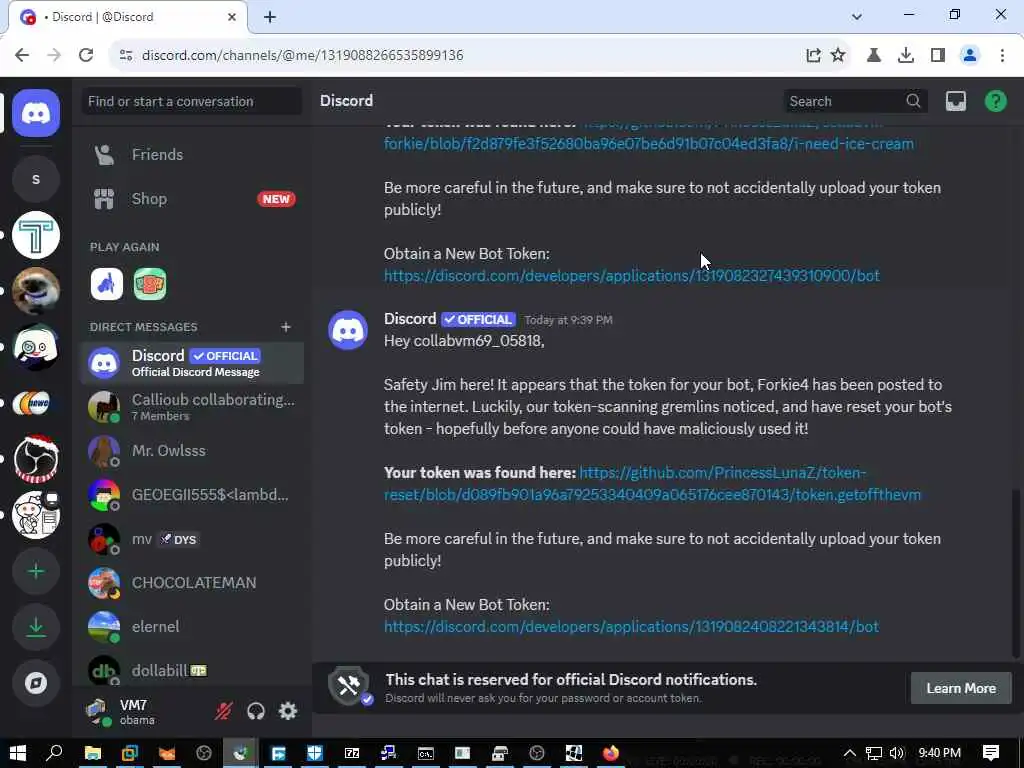This screenshot has height=768, width=1024.
Task: Open the Windows Start menu
Action: coord(18,753)
